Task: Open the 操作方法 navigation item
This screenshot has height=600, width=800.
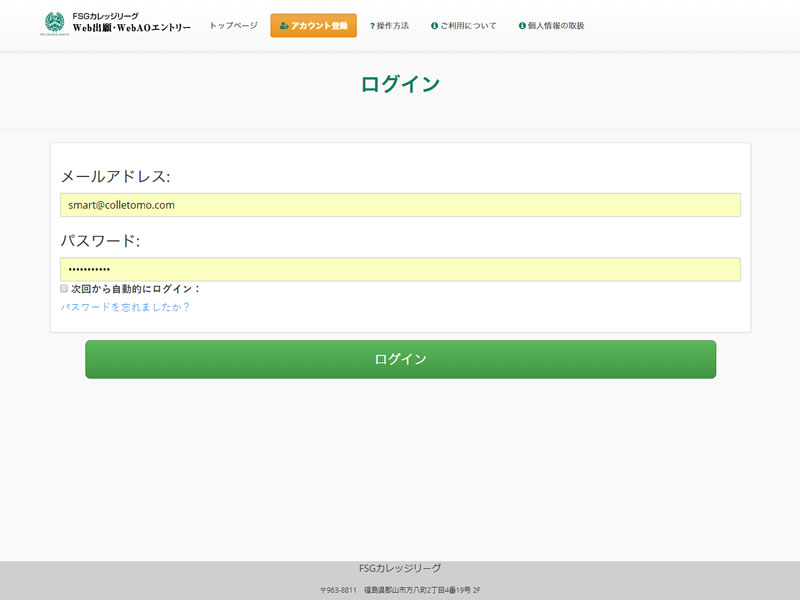Action: (x=393, y=26)
